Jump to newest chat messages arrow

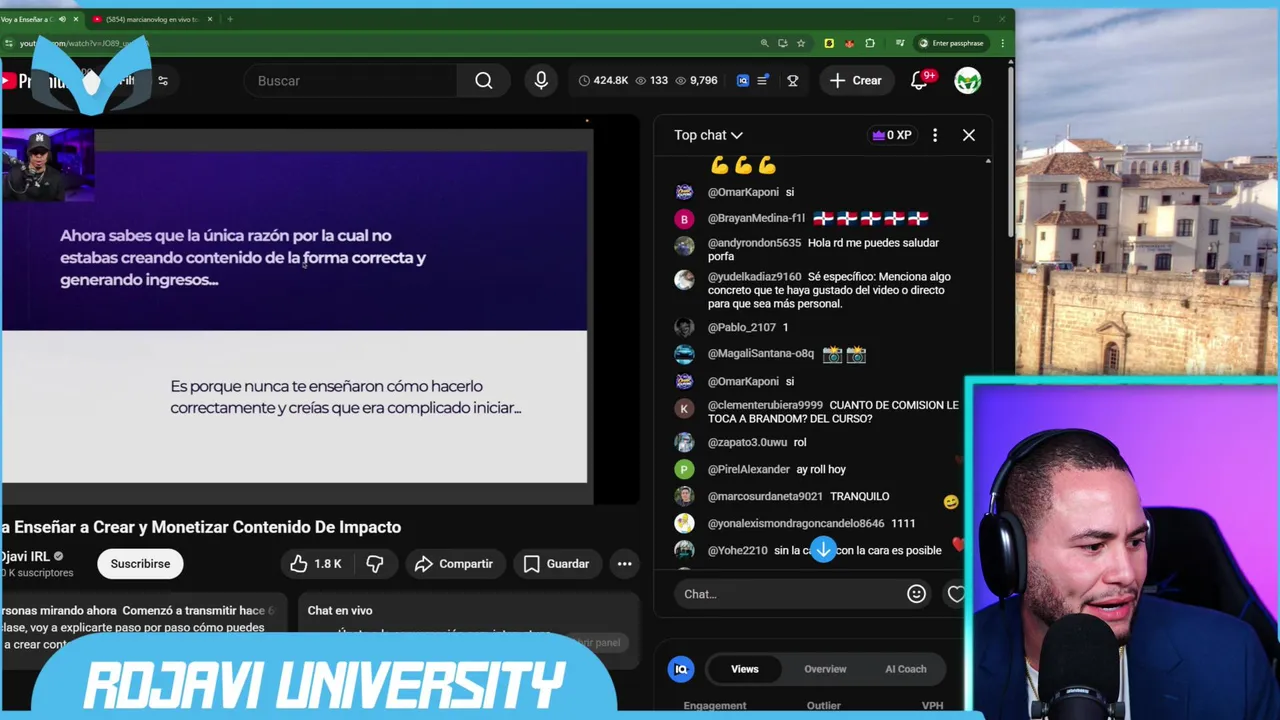823,550
